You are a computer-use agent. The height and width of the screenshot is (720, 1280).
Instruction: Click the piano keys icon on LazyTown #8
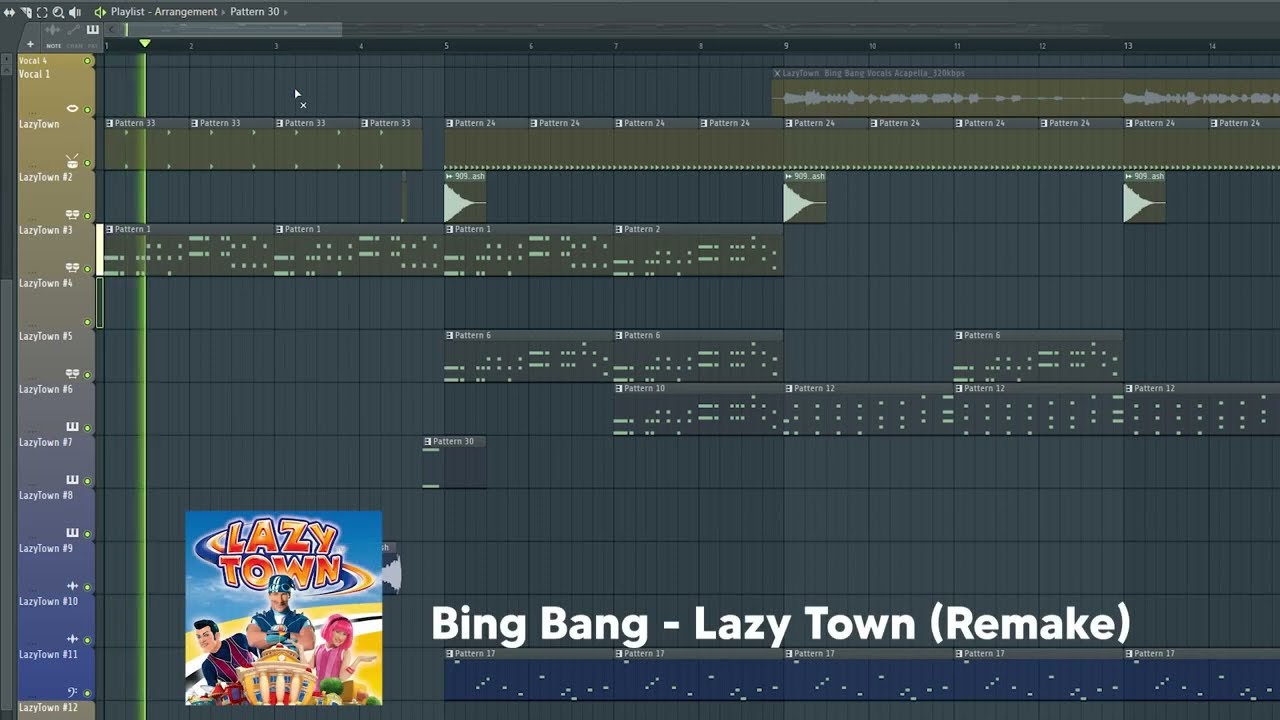(72, 532)
